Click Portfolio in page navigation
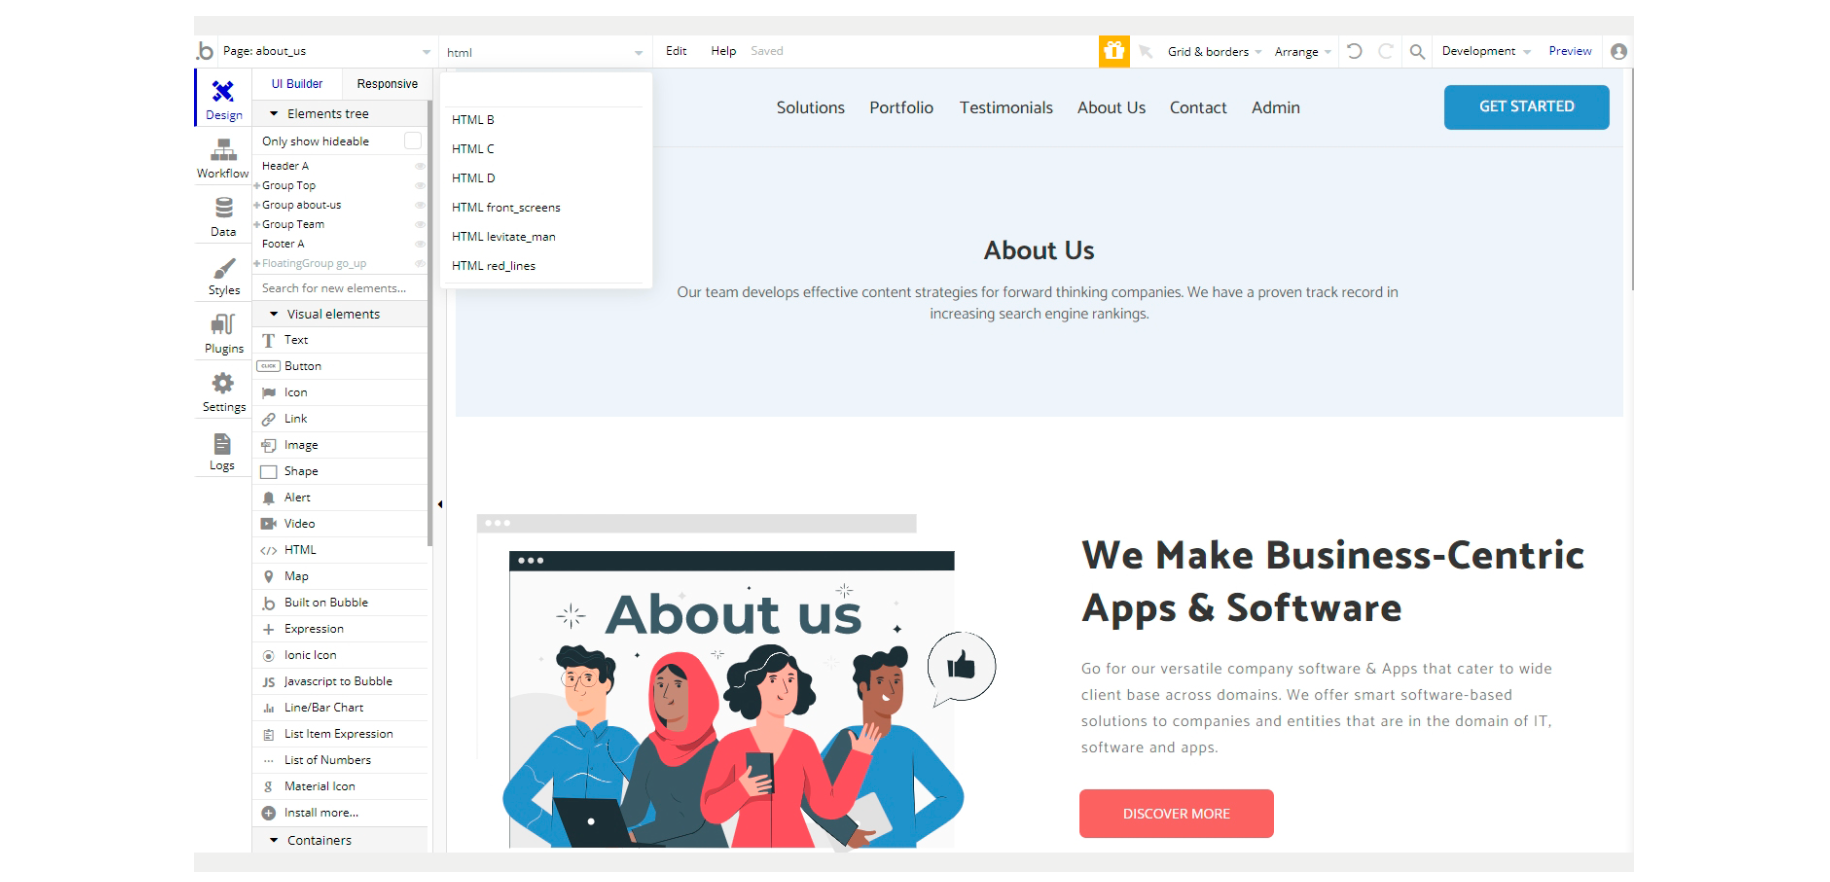 [901, 108]
